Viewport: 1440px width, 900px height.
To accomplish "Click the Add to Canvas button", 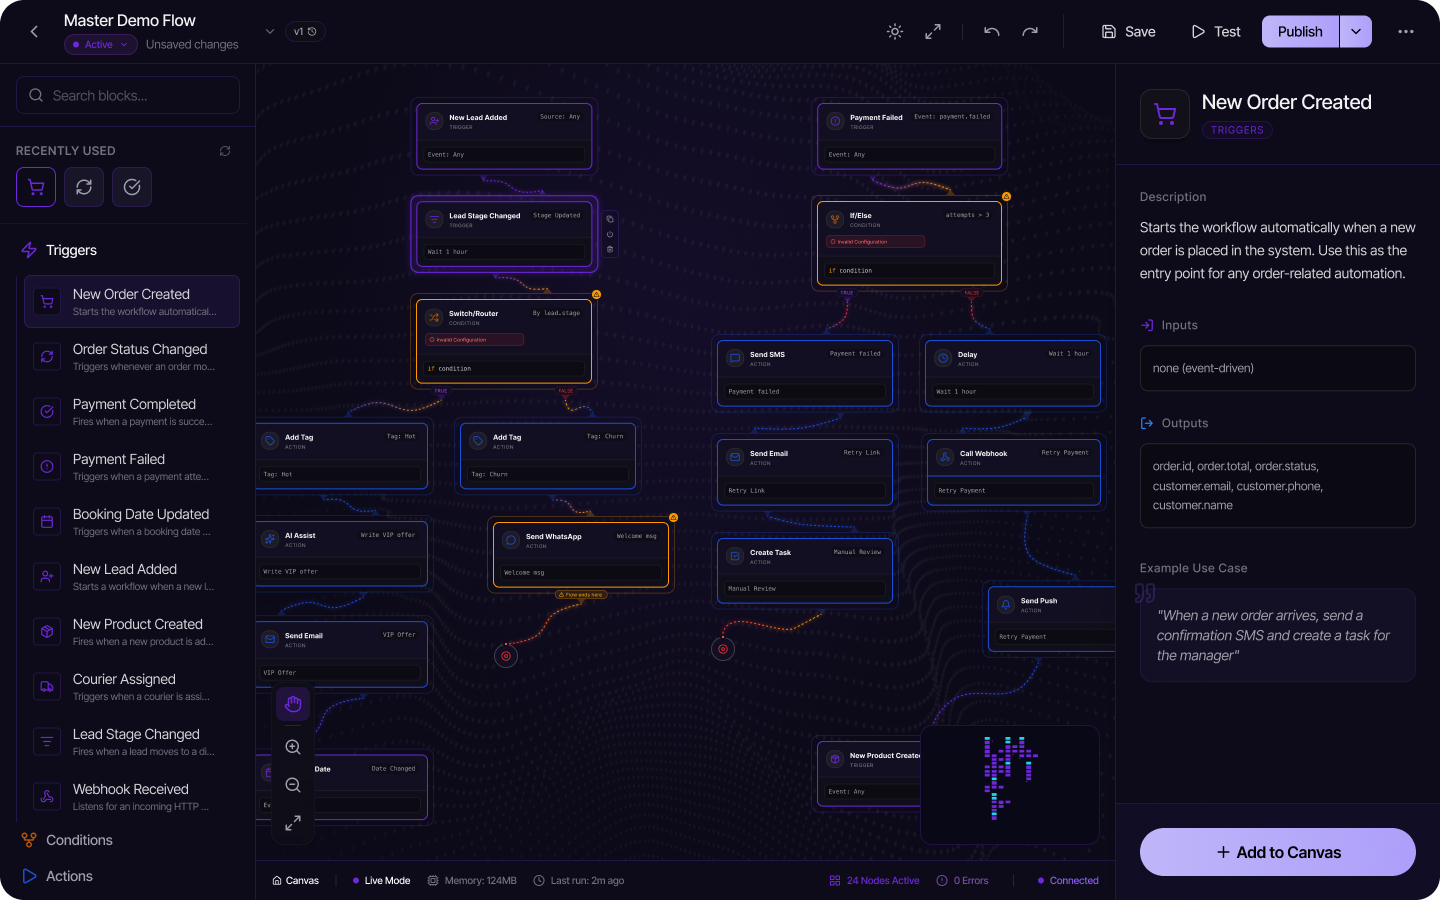I will [1277, 852].
